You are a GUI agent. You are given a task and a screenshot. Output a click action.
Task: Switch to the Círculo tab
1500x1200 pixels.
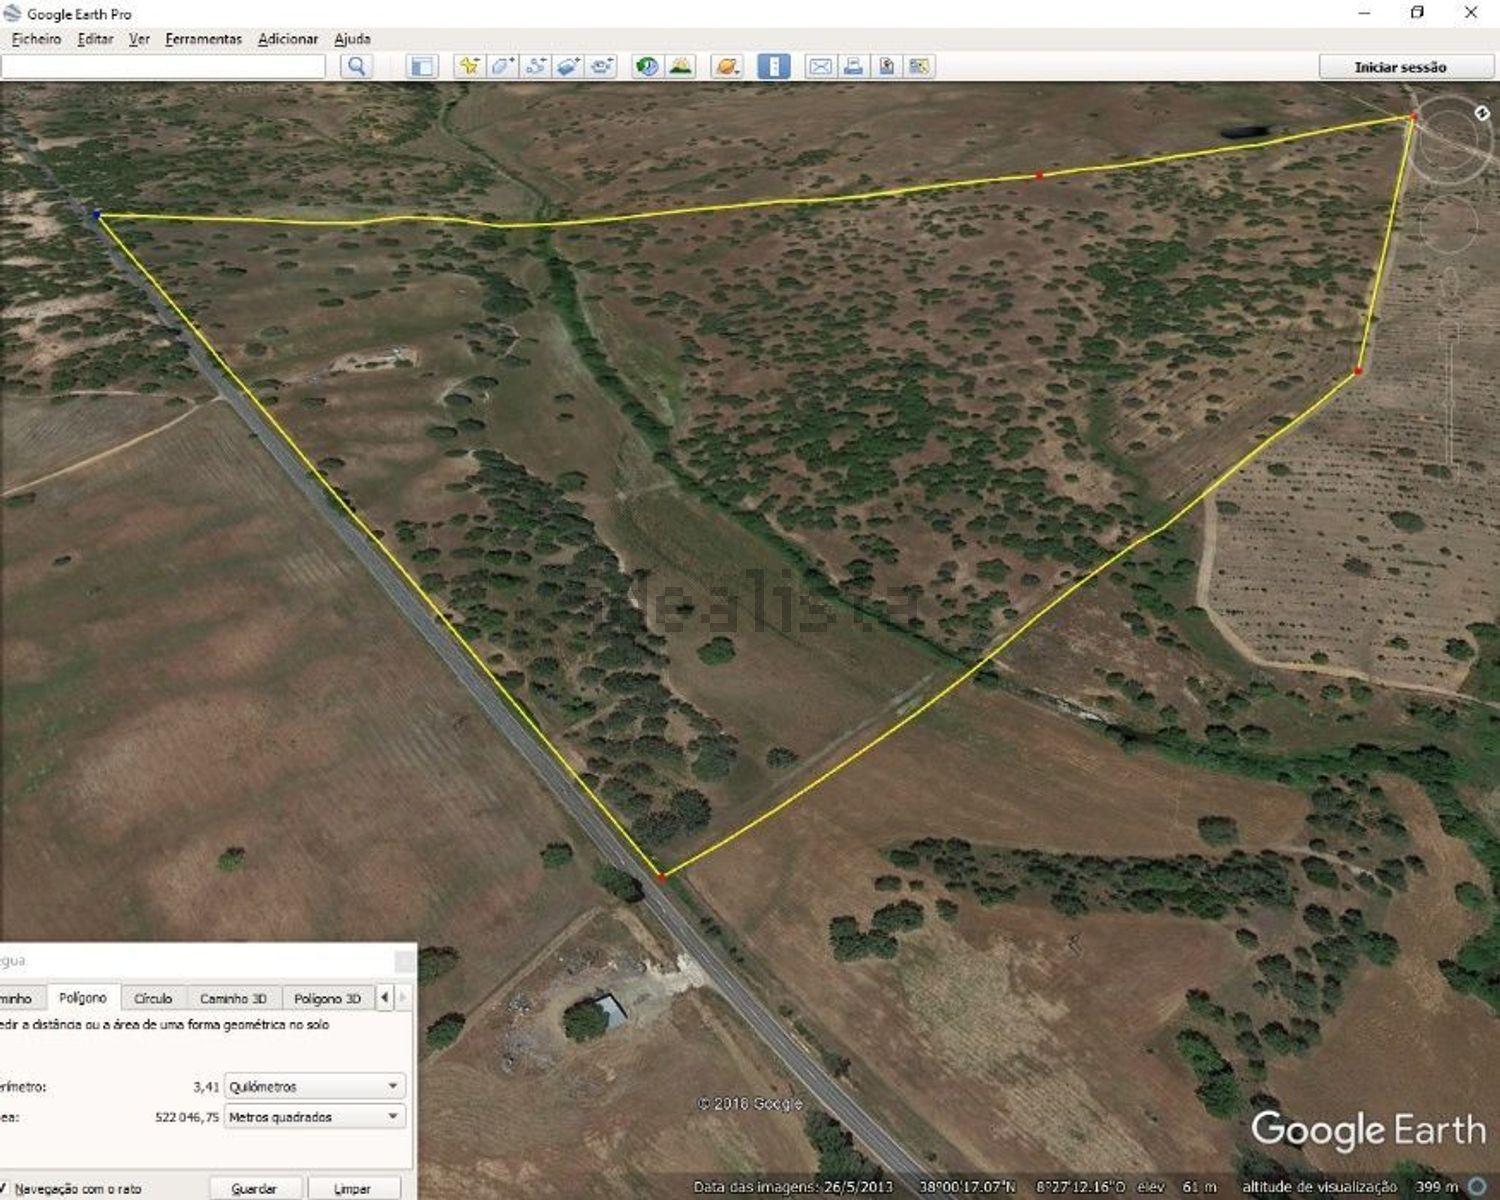tap(153, 998)
